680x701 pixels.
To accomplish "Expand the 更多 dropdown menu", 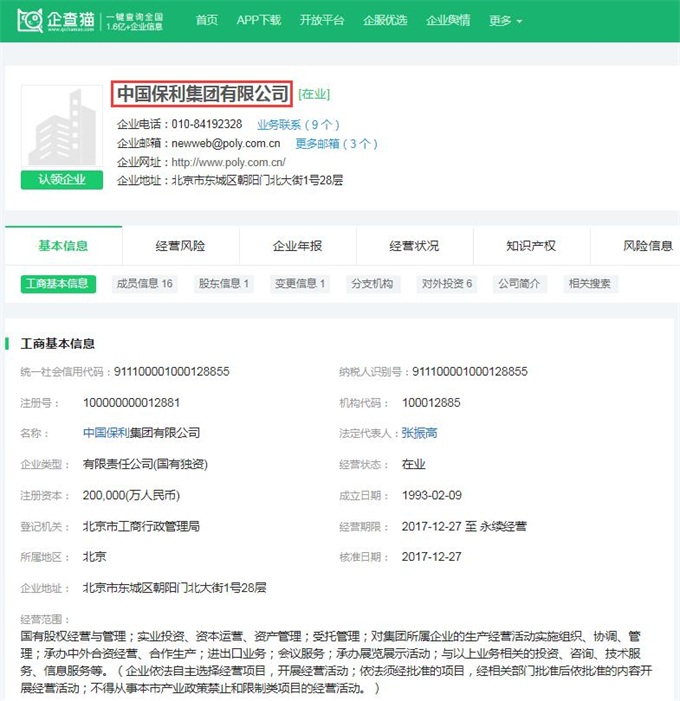I will click(x=506, y=20).
